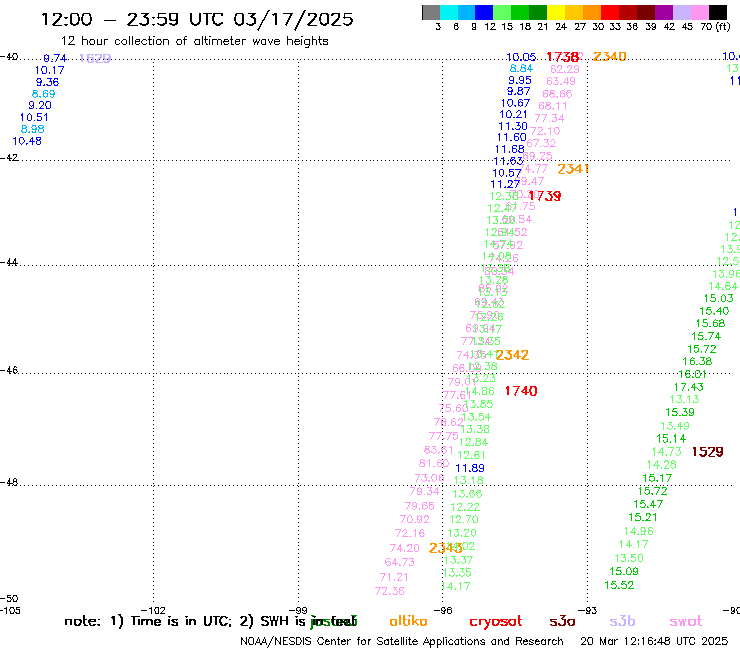Image resolution: width=740 pixels, height=650 pixels.
Task: Select the yellow 24 ft legend swatch
Action: point(556,12)
